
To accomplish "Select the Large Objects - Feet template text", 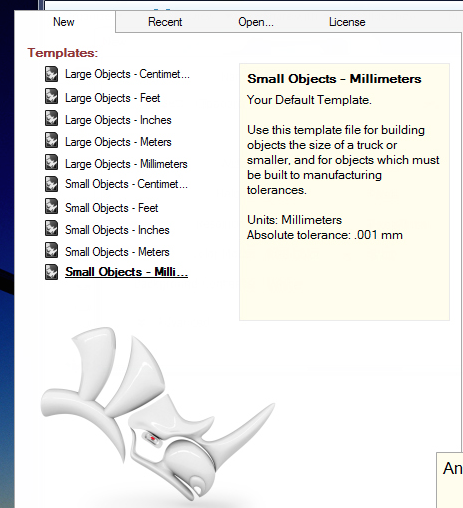I will (x=112, y=98).
